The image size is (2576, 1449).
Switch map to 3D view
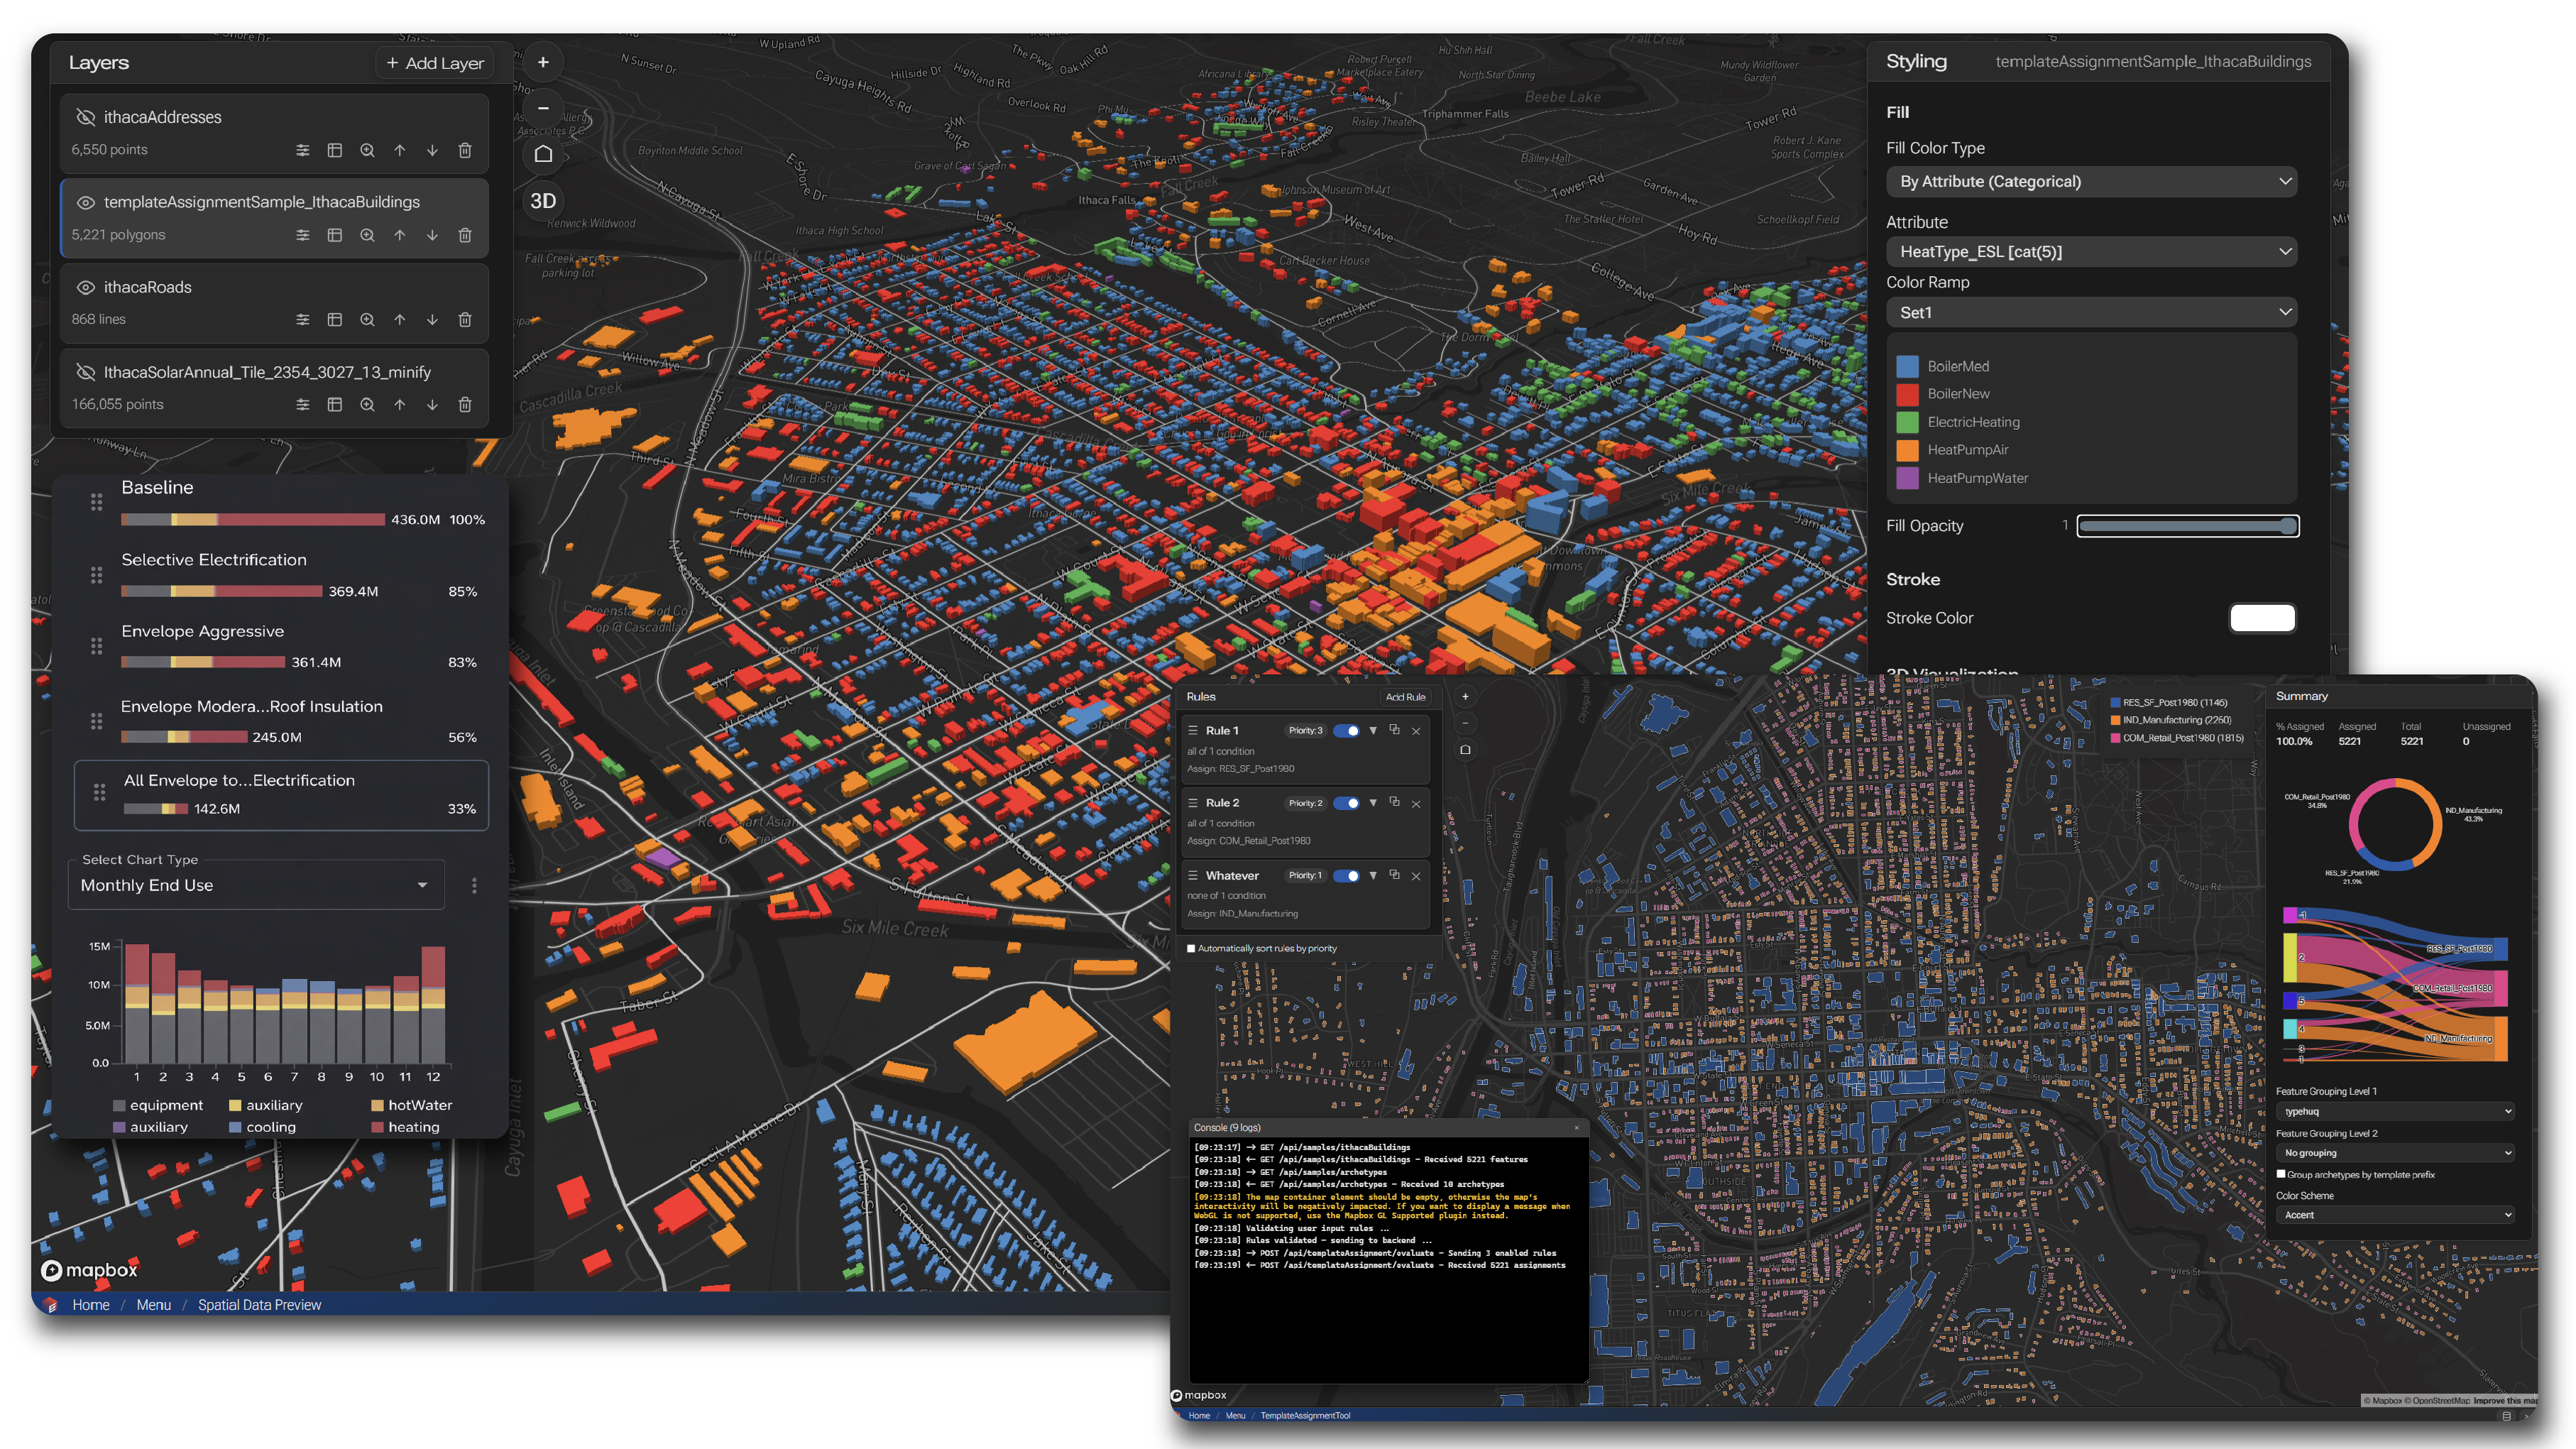point(543,201)
